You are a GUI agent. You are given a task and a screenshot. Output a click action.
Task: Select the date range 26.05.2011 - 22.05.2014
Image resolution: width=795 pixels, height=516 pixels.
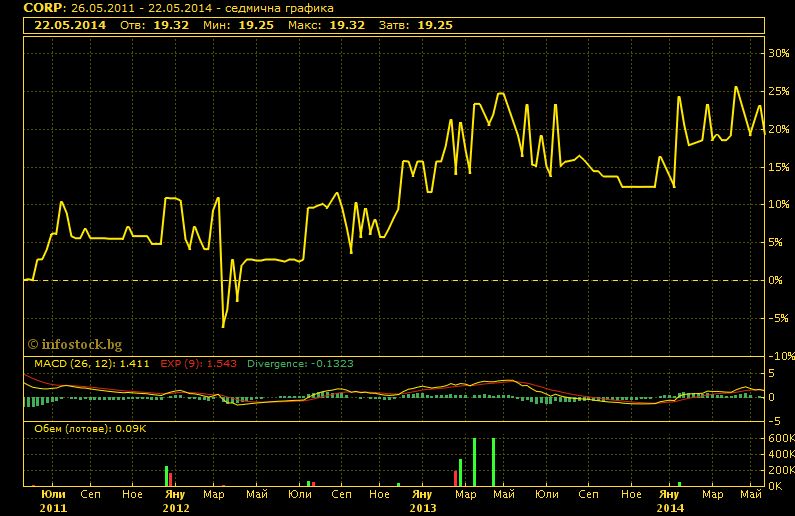tap(141, 8)
